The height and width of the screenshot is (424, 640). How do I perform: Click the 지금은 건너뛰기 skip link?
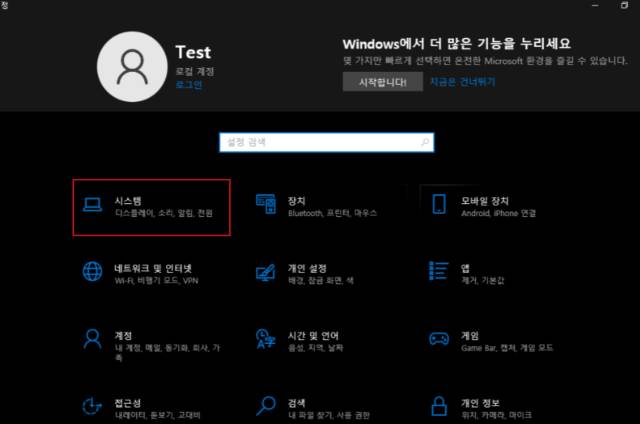pos(462,82)
